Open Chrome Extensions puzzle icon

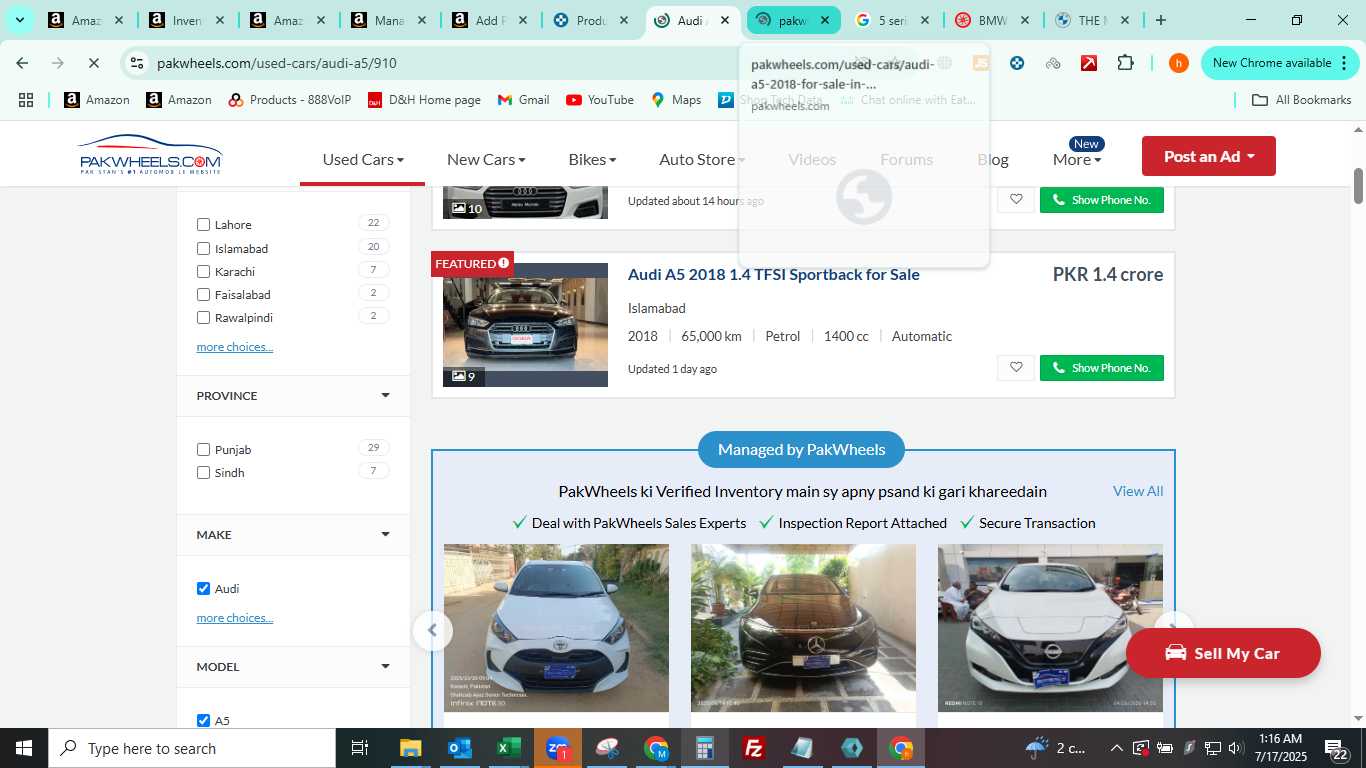coord(1125,63)
